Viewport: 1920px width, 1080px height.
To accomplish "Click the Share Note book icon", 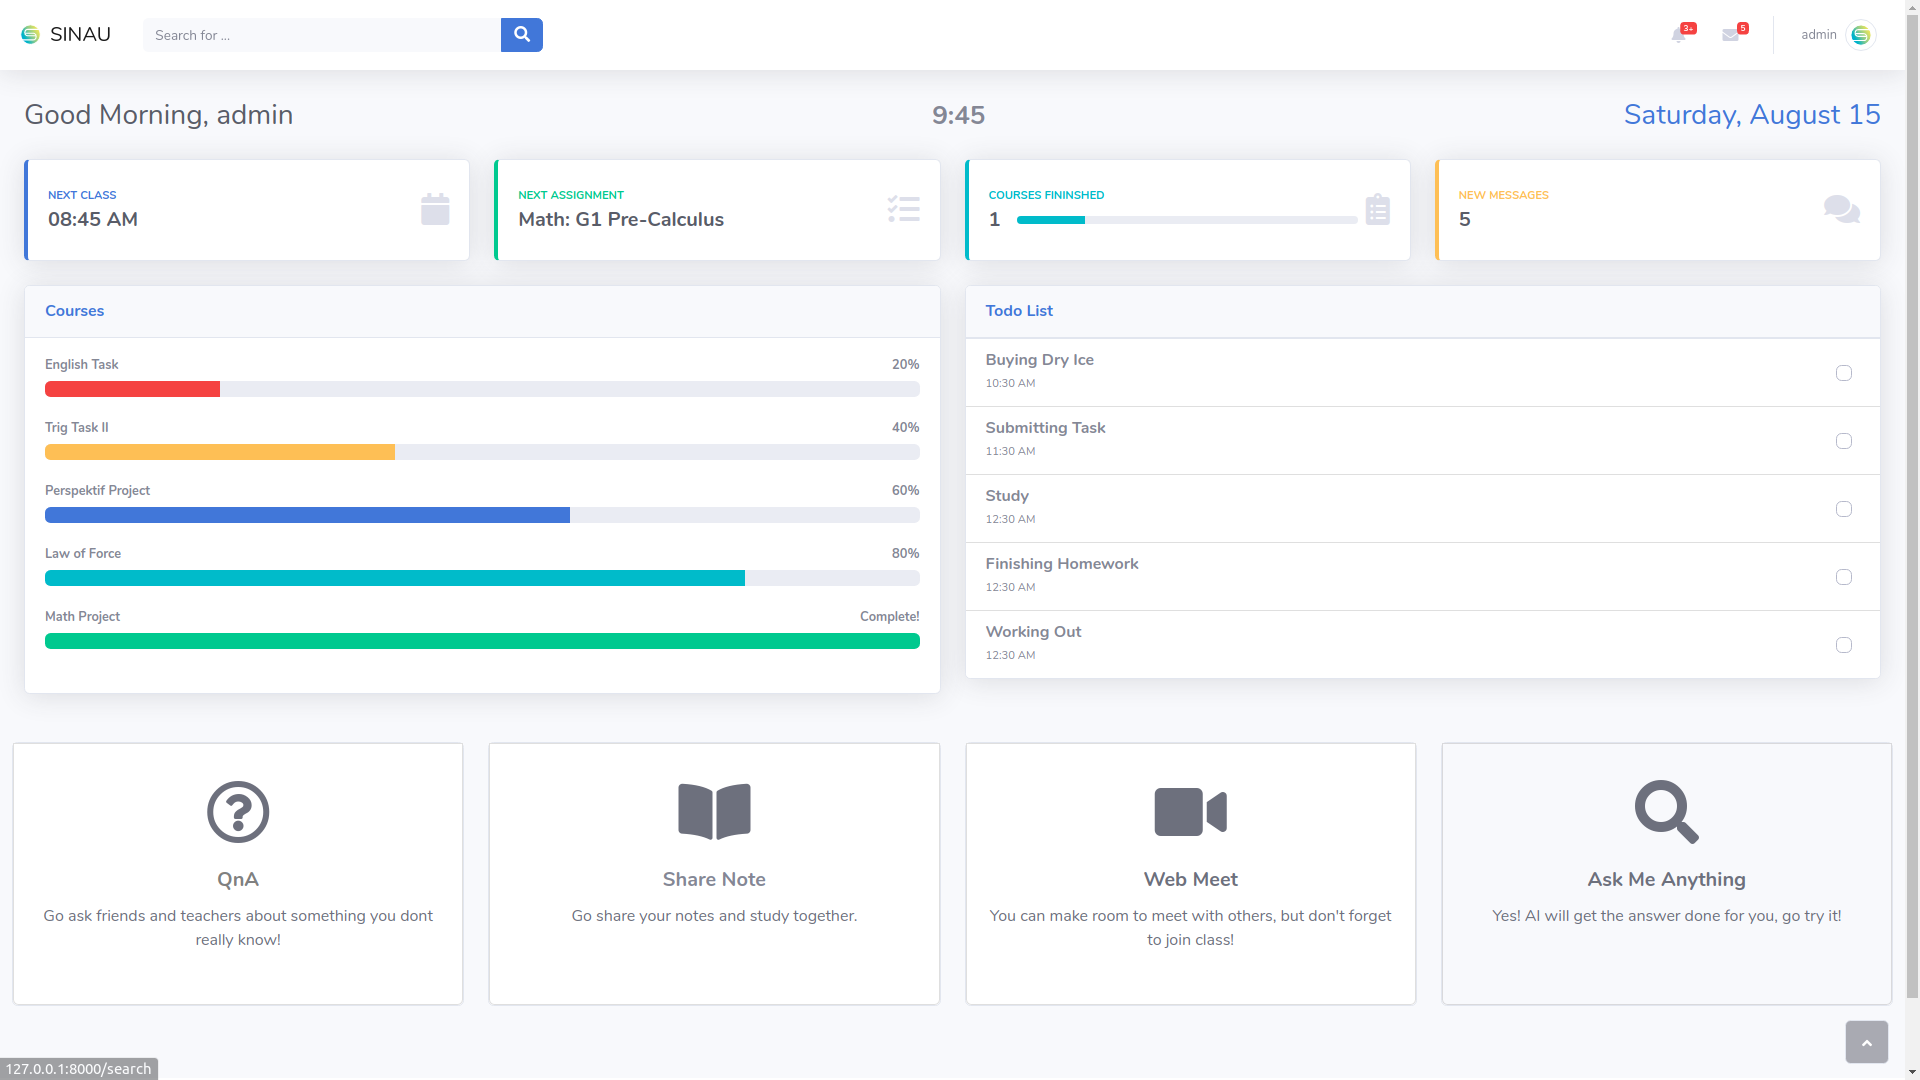I will coord(714,811).
